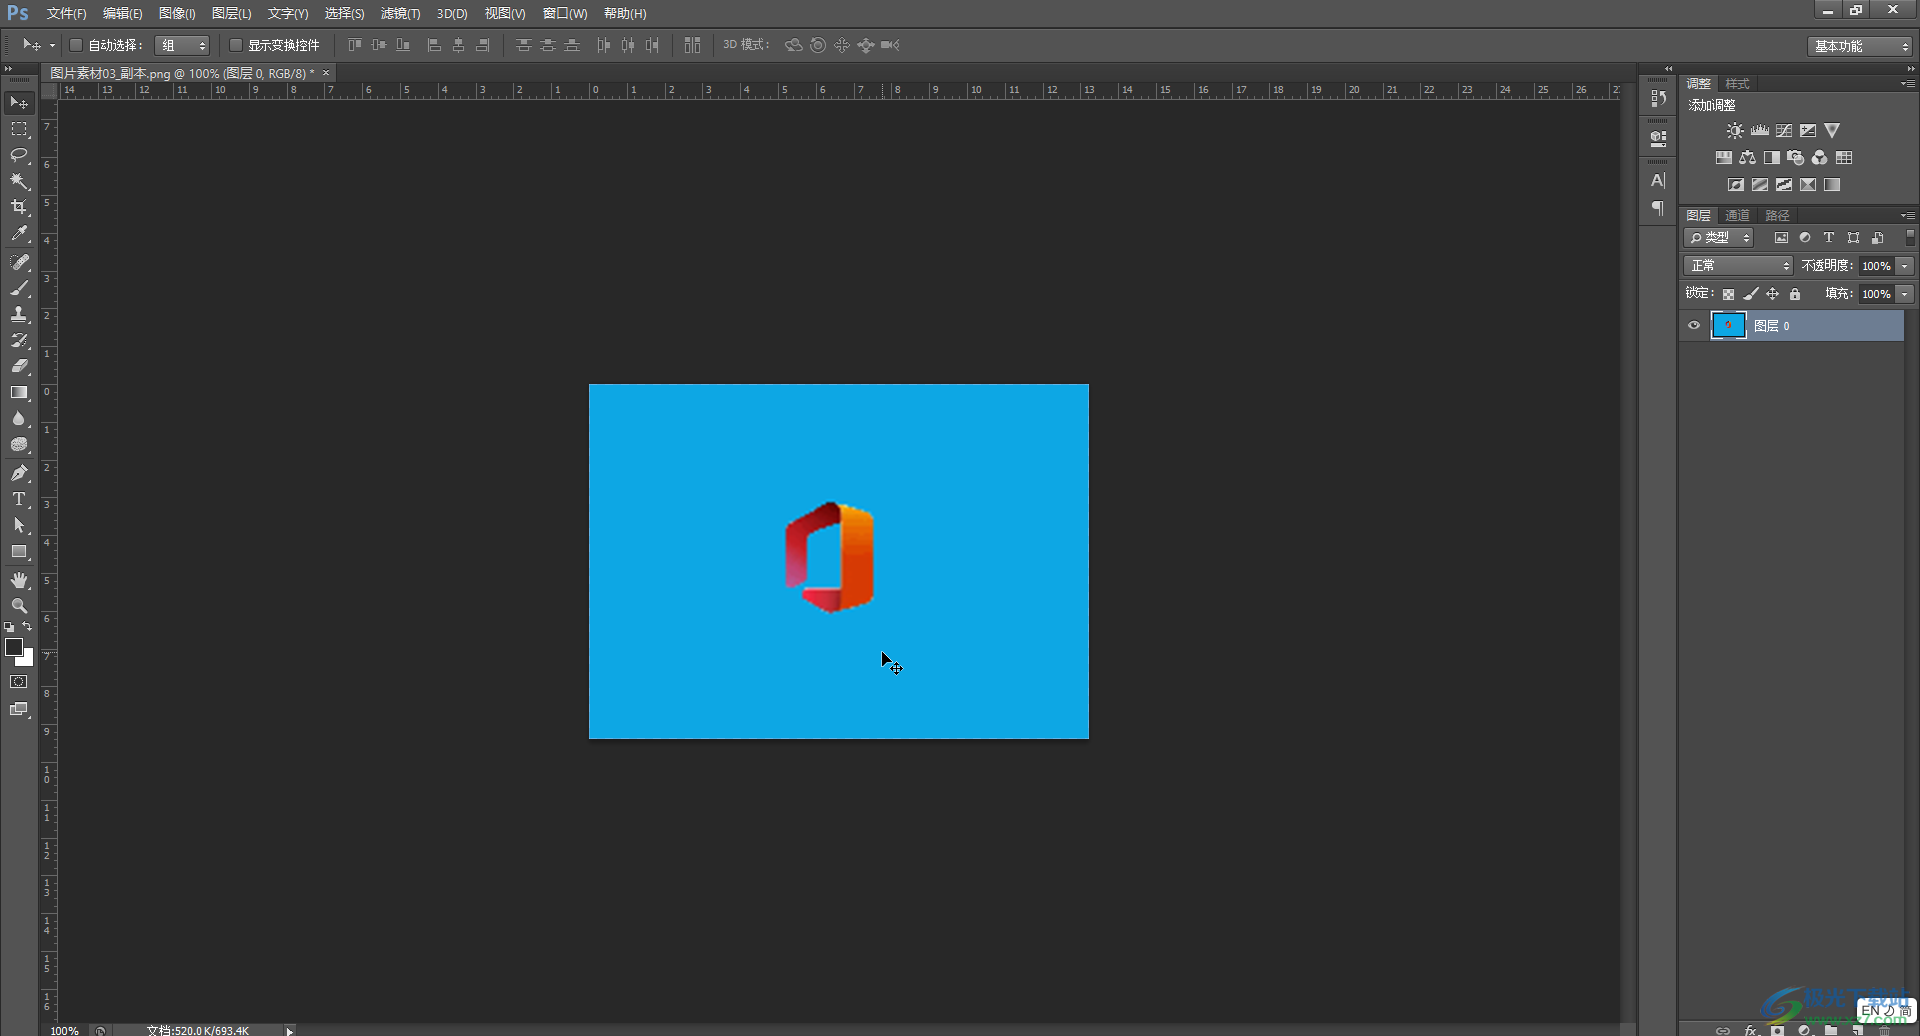Select the Eyedropper tool
The width and height of the screenshot is (1920, 1036).
tap(19, 234)
